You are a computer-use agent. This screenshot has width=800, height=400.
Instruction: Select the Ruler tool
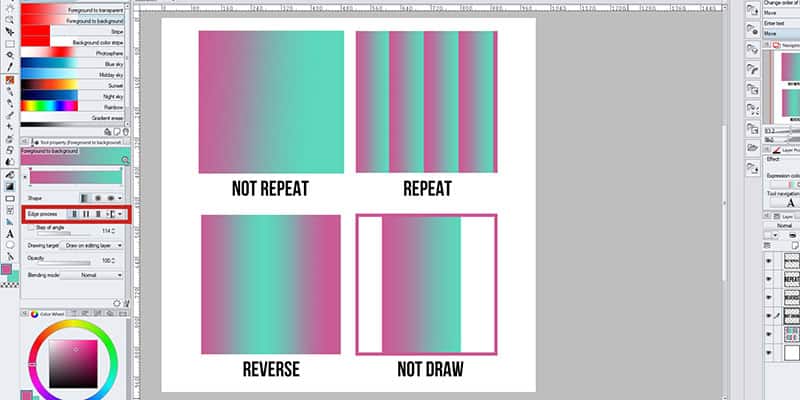click(x=9, y=222)
